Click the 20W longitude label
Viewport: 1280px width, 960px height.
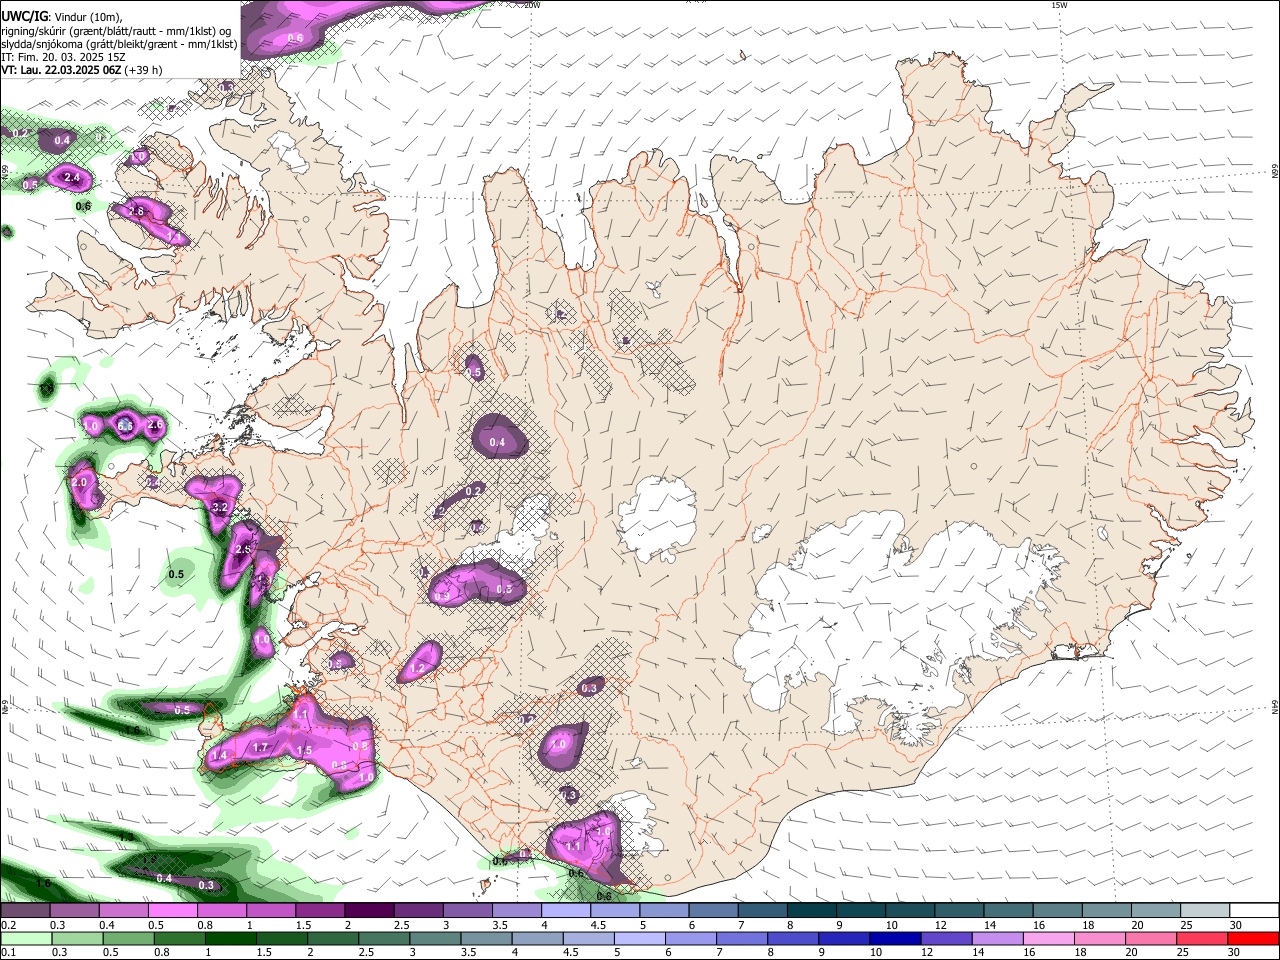533,5
